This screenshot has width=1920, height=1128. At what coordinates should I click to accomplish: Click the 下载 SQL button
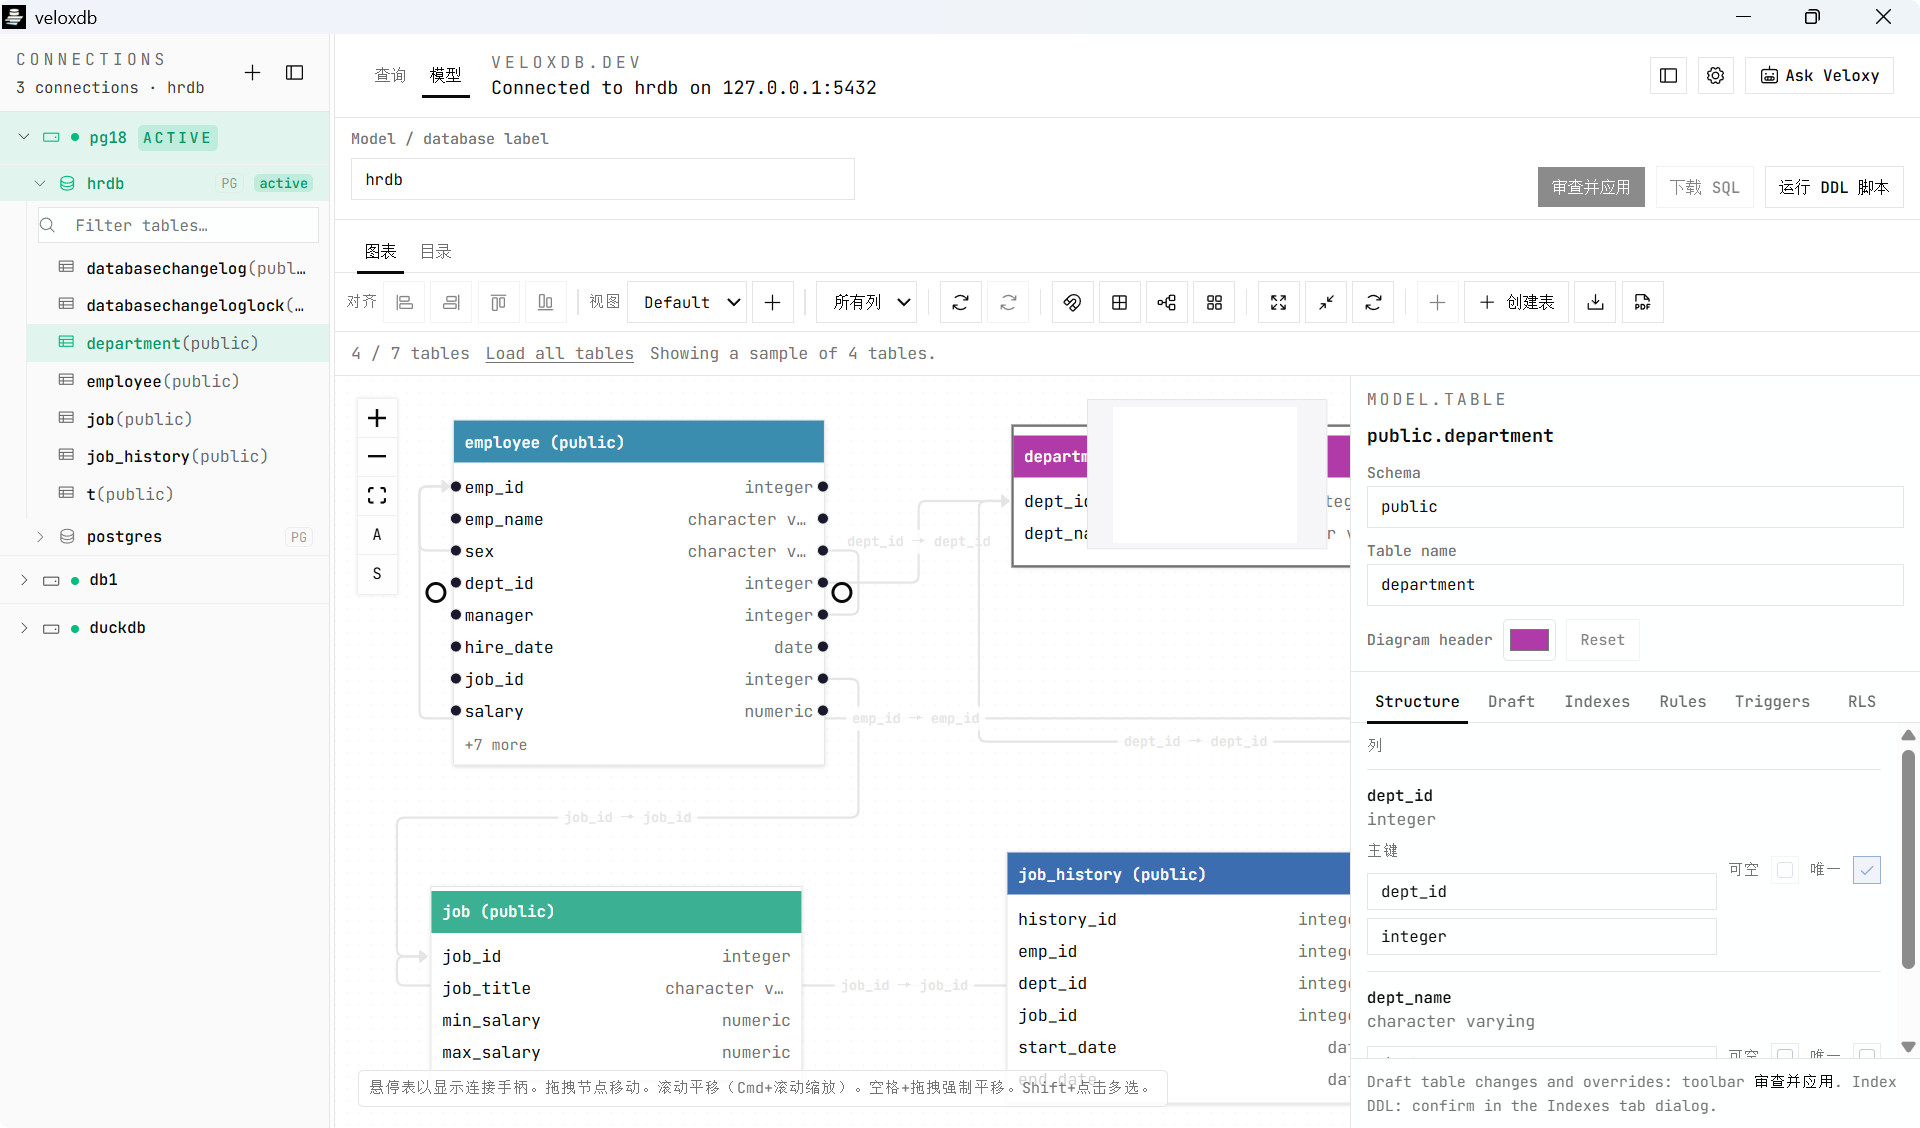(1705, 187)
